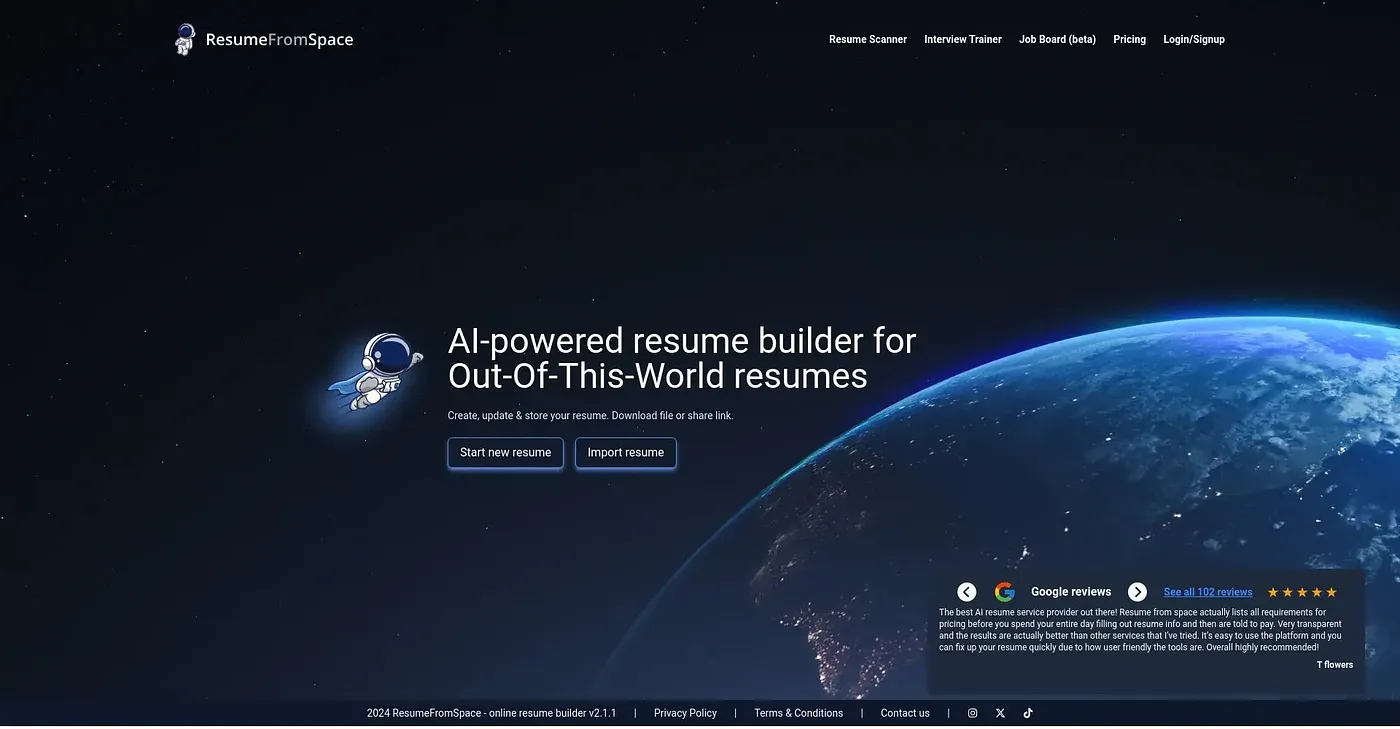Open the Privacy Policy link
The width and height of the screenshot is (1400, 729).
click(685, 713)
